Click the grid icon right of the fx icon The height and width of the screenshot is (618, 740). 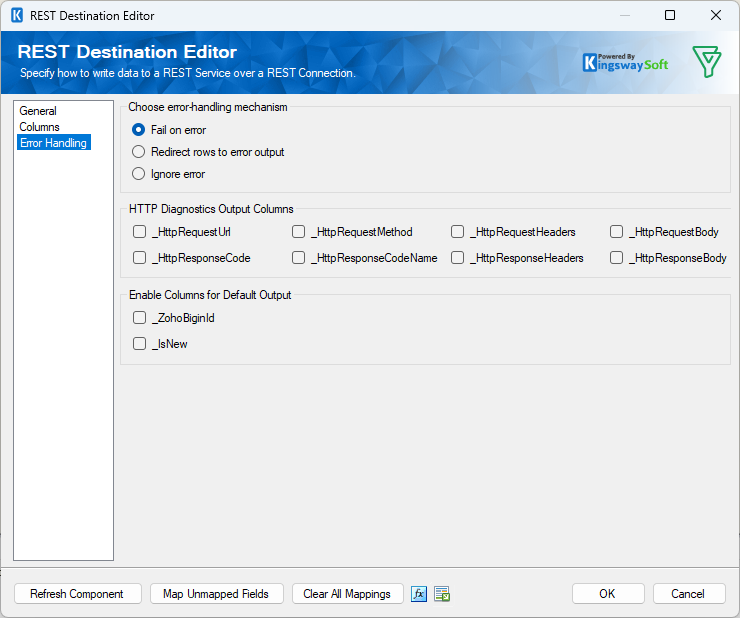point(442,593)
